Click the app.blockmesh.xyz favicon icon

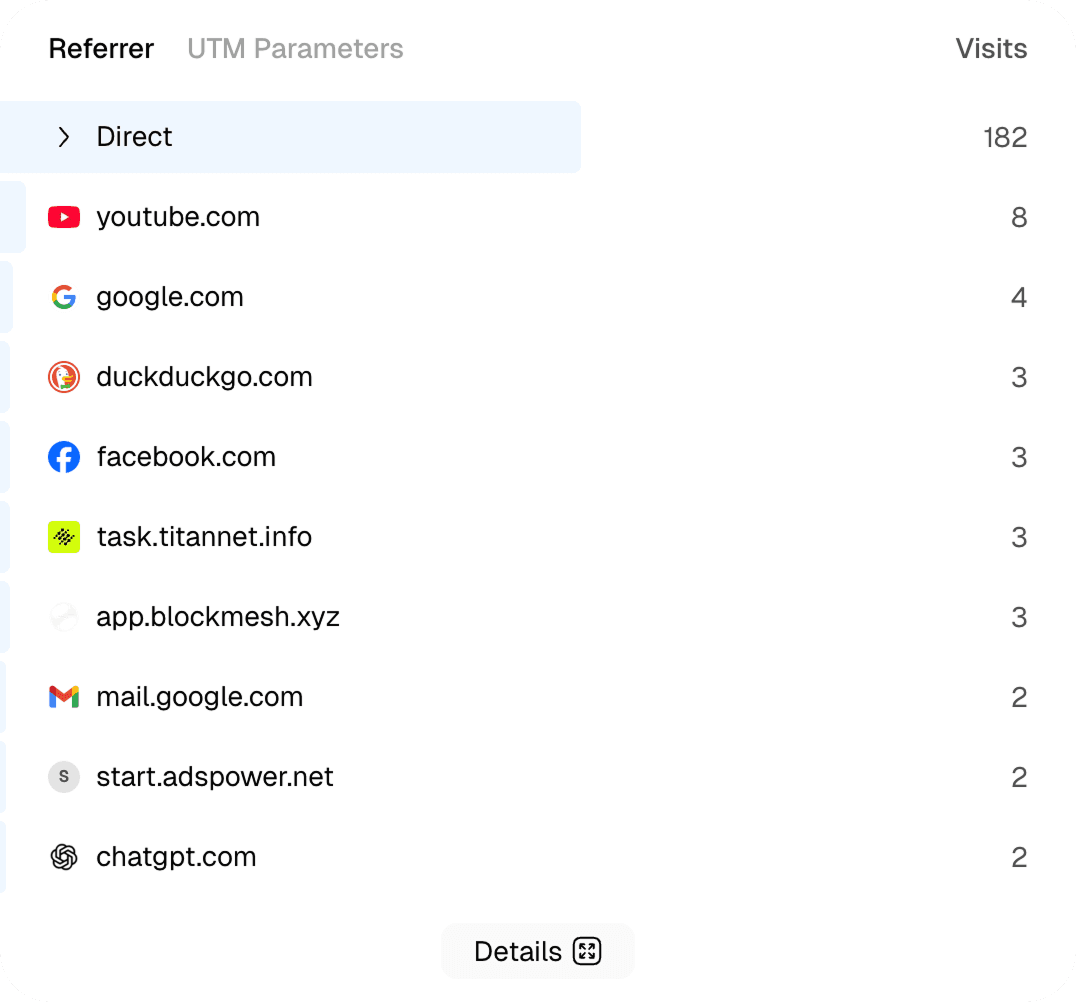tap(64, 617)
